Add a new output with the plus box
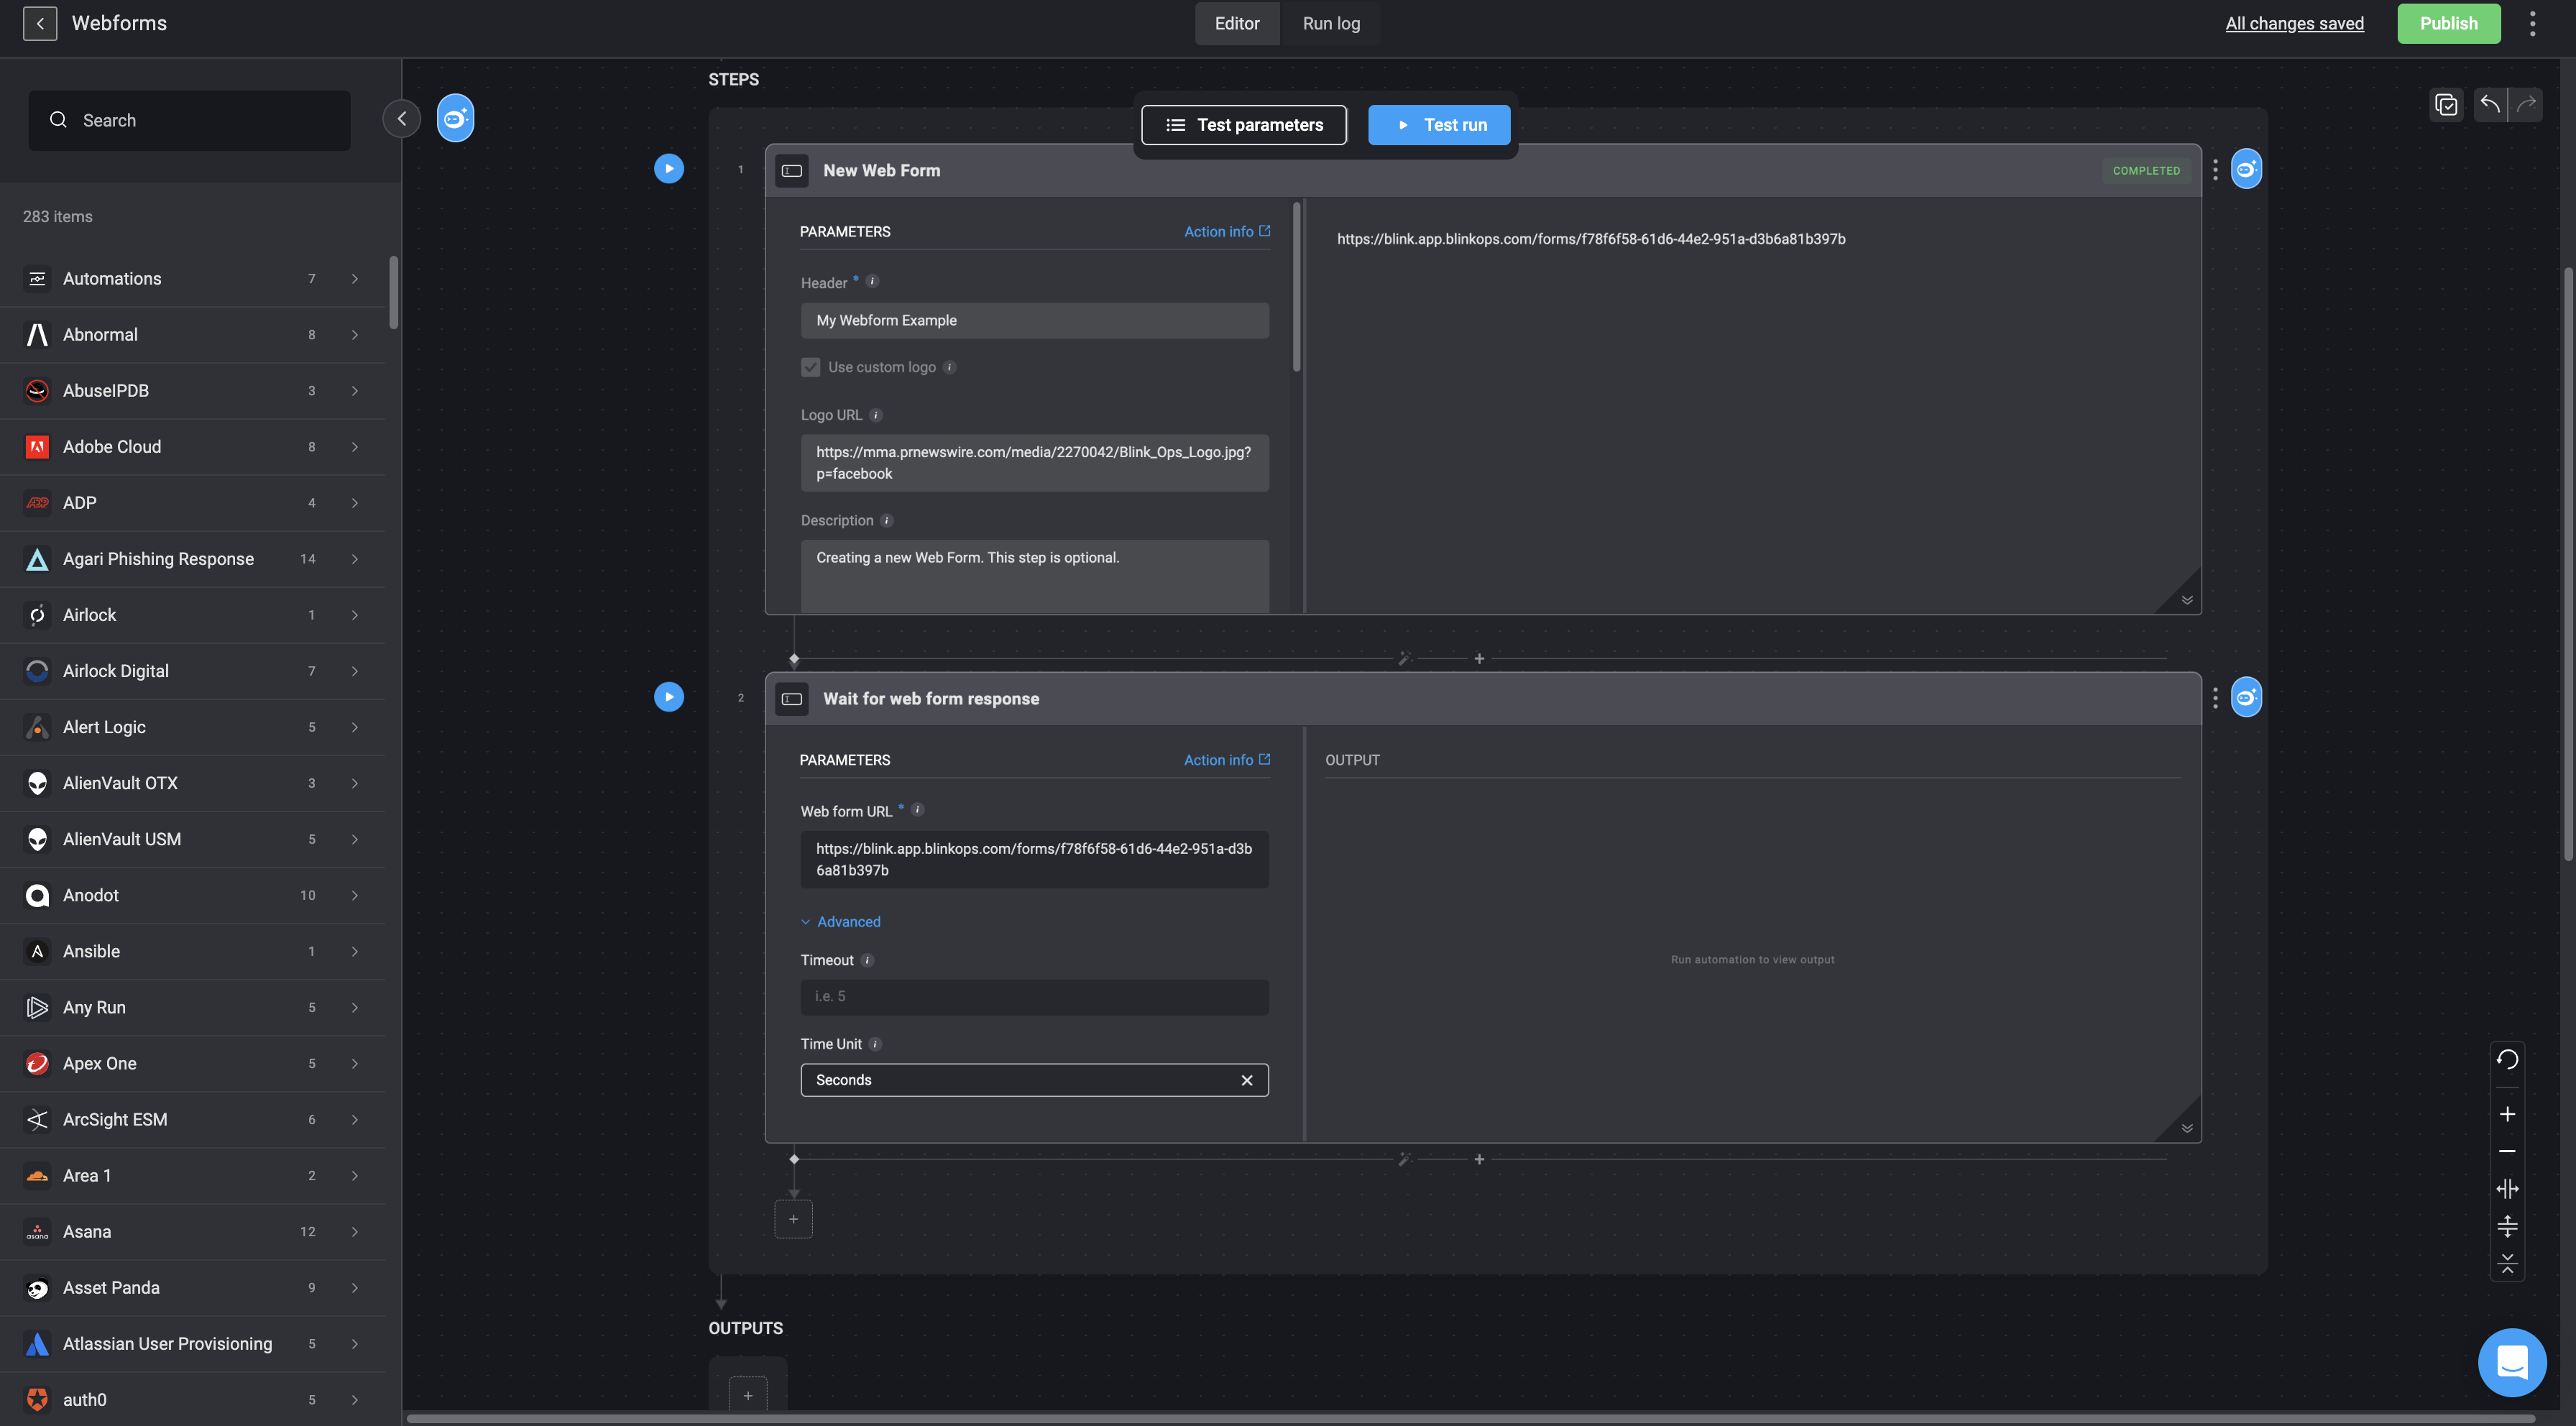 point(748,1395)
